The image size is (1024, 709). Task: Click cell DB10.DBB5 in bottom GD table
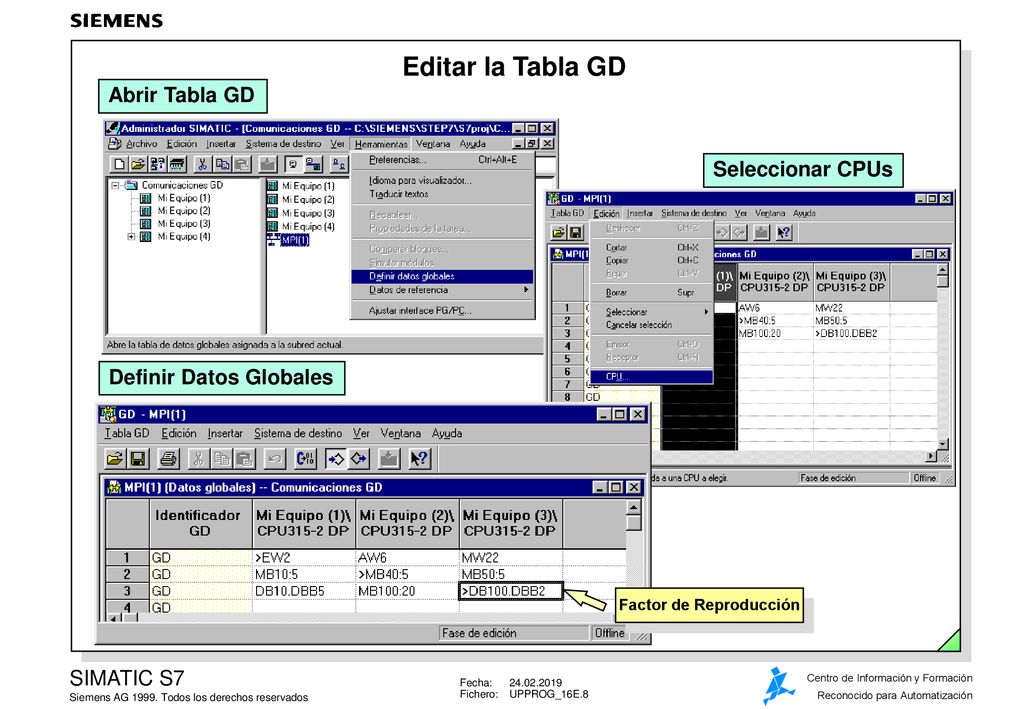[304, 591]
